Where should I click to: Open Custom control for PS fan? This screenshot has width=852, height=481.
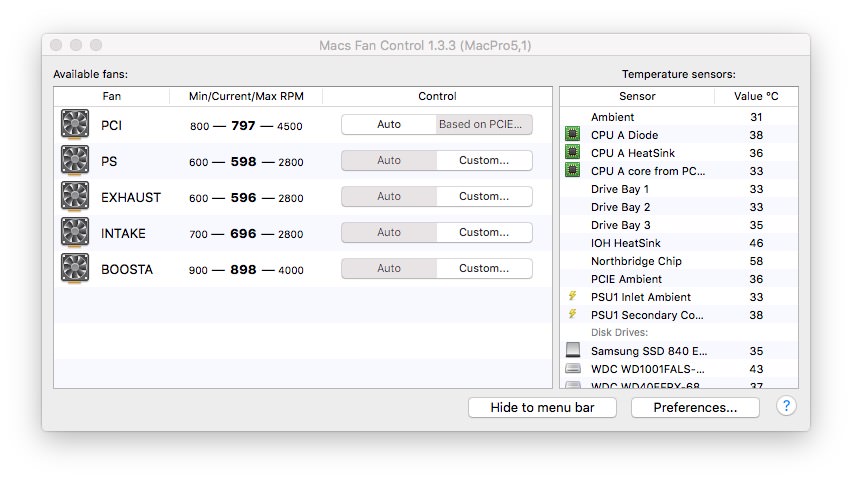[484, 160]
